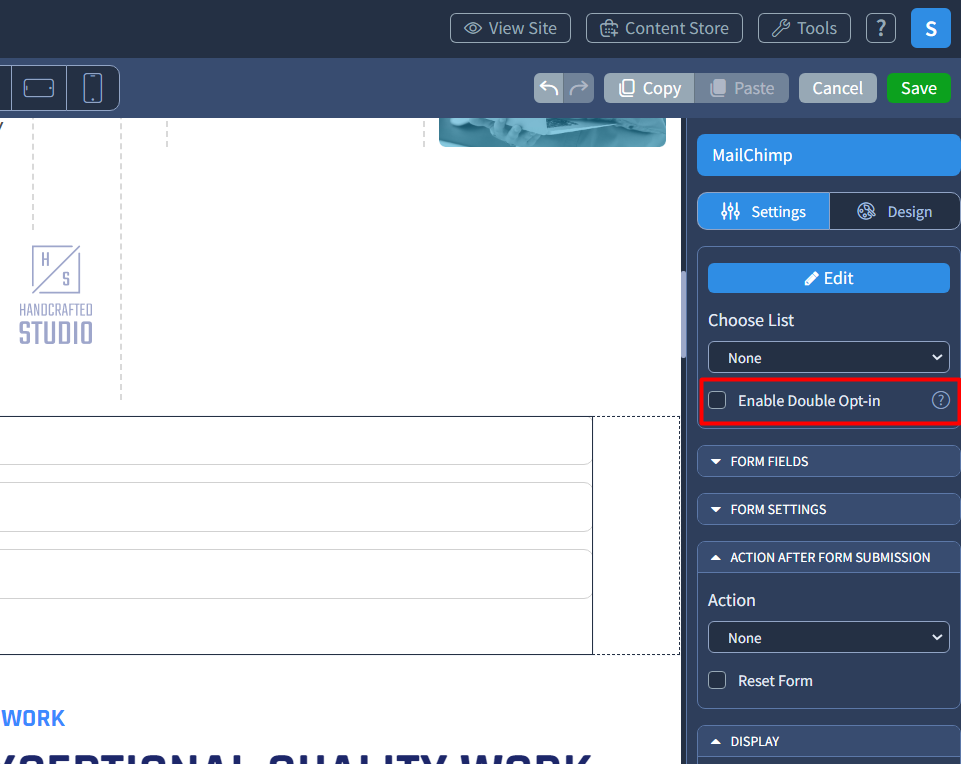The image size is (961, 764).
Task: Select the MailChimp panel header
Action: tap(829, 155)
